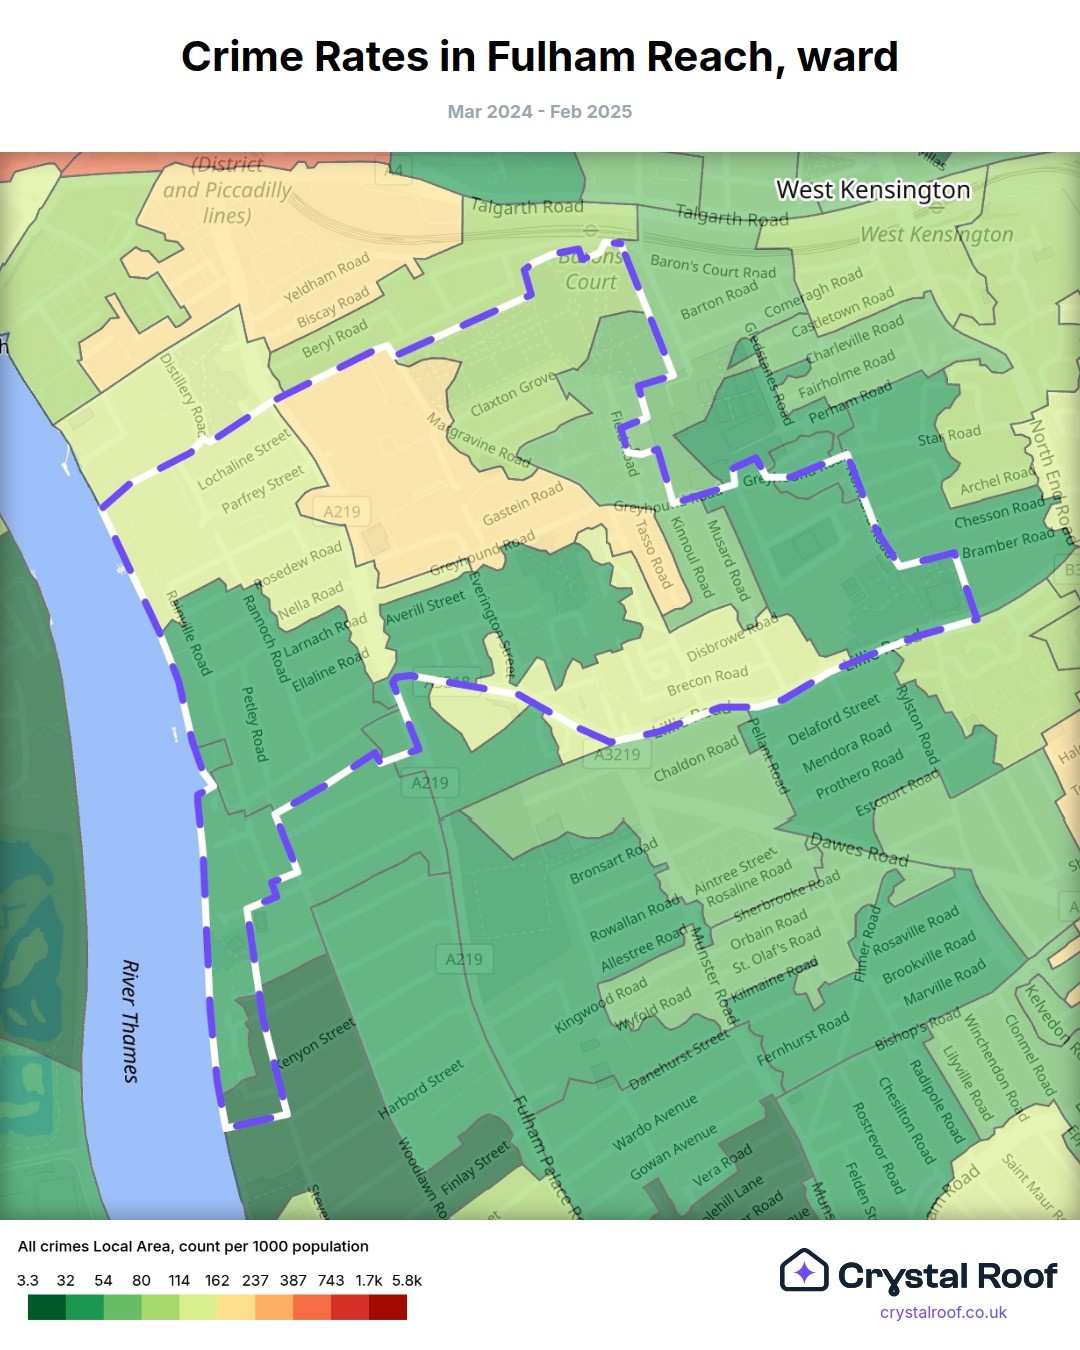Click the Barons Court map label

point(591,270)
